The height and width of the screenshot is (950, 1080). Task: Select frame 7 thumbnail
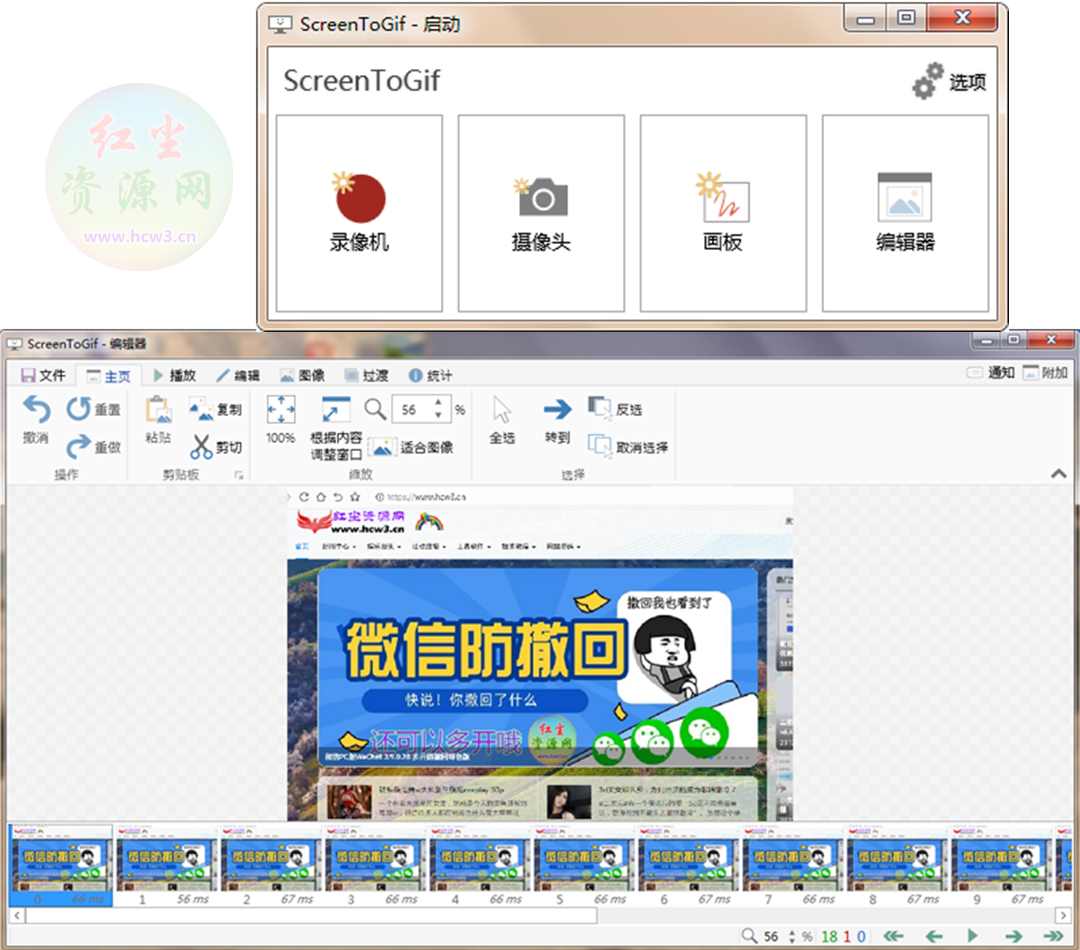coord(792,865)
